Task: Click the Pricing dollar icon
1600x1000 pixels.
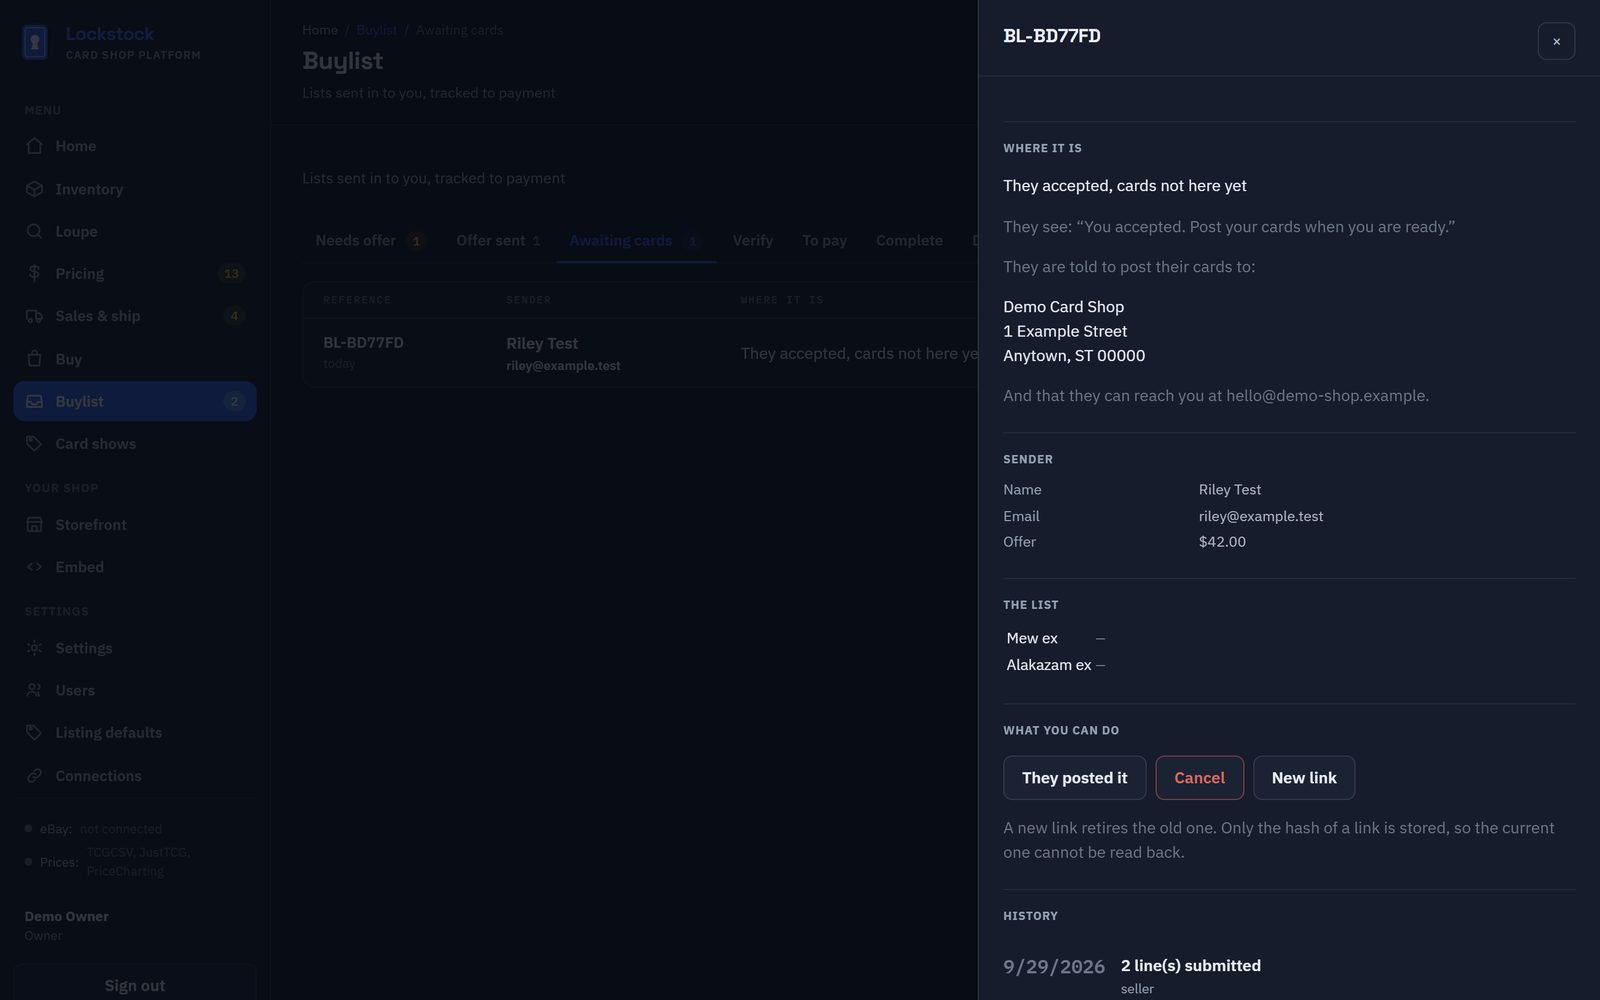Action: 34,273
